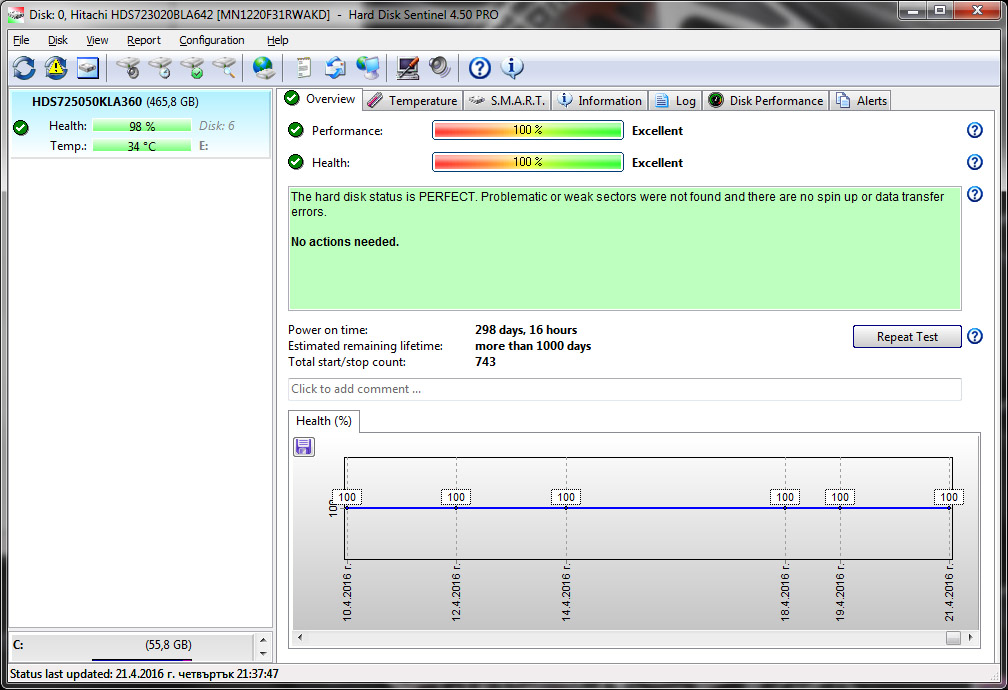Open the Help menu
The width and height of the screenshot is (1008, 690).
278,40
